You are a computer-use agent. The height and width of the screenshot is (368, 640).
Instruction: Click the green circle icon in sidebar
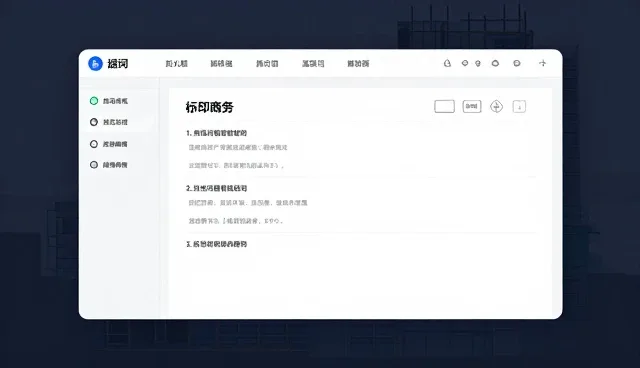click(94, 101)
